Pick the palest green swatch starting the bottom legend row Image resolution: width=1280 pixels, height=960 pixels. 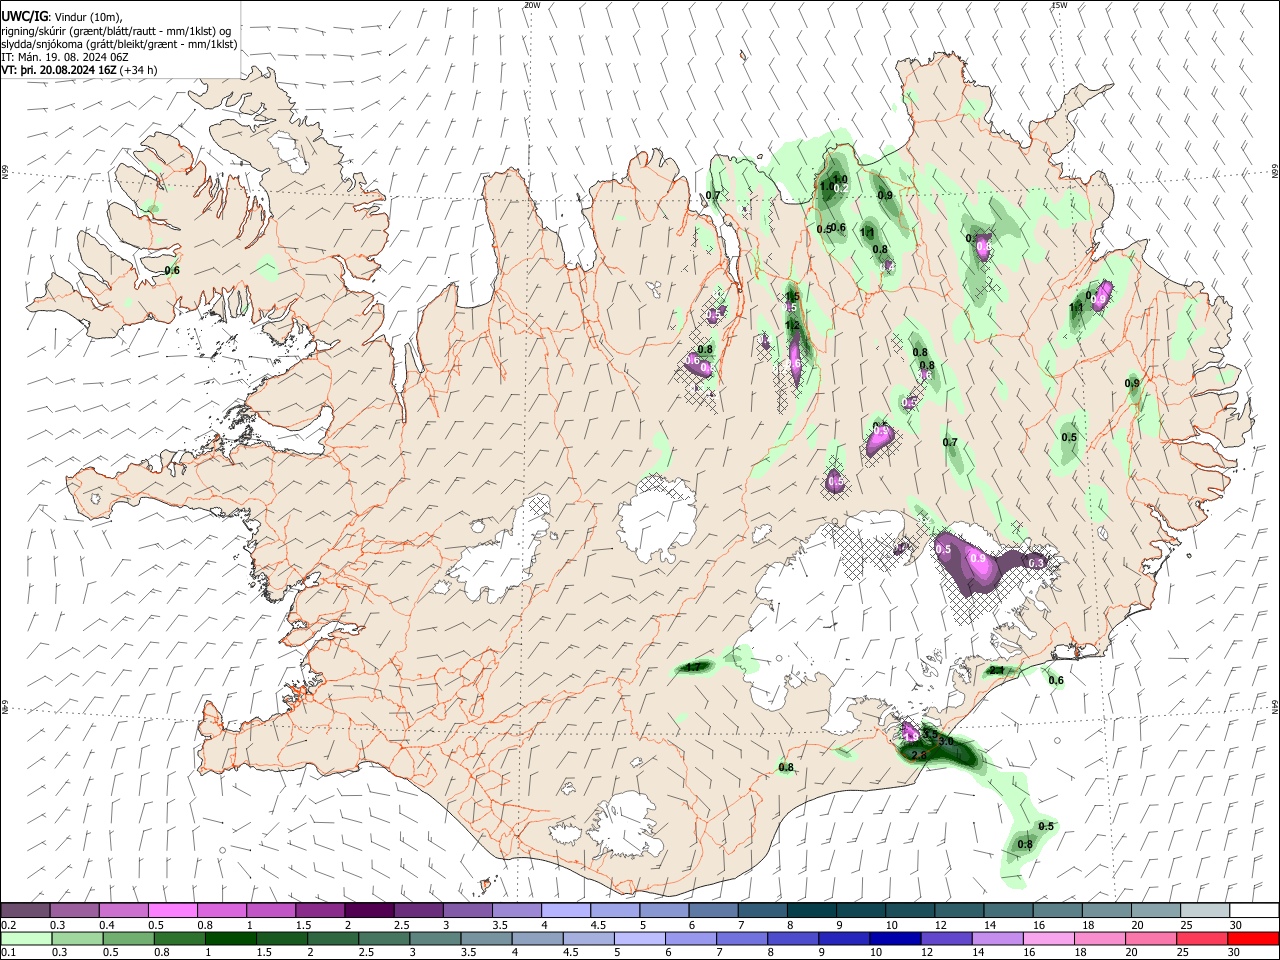25,939
